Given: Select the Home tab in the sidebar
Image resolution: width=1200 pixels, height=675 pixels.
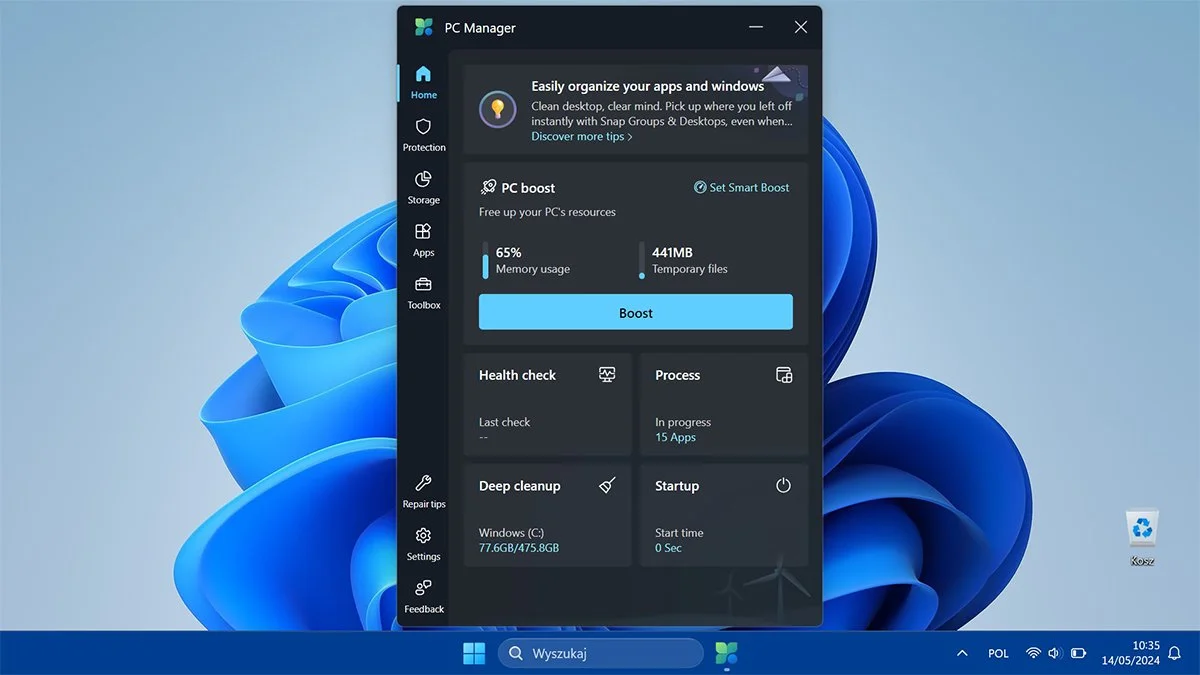Looking at the screenshot, I should (423, 84).
